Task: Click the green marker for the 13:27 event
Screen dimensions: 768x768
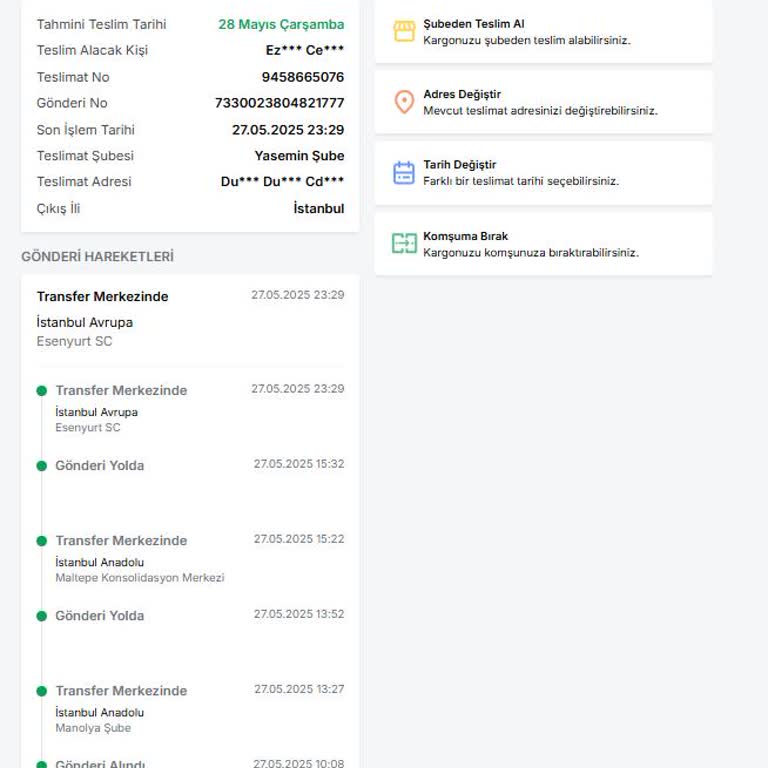Action: (x=42, y=691)
